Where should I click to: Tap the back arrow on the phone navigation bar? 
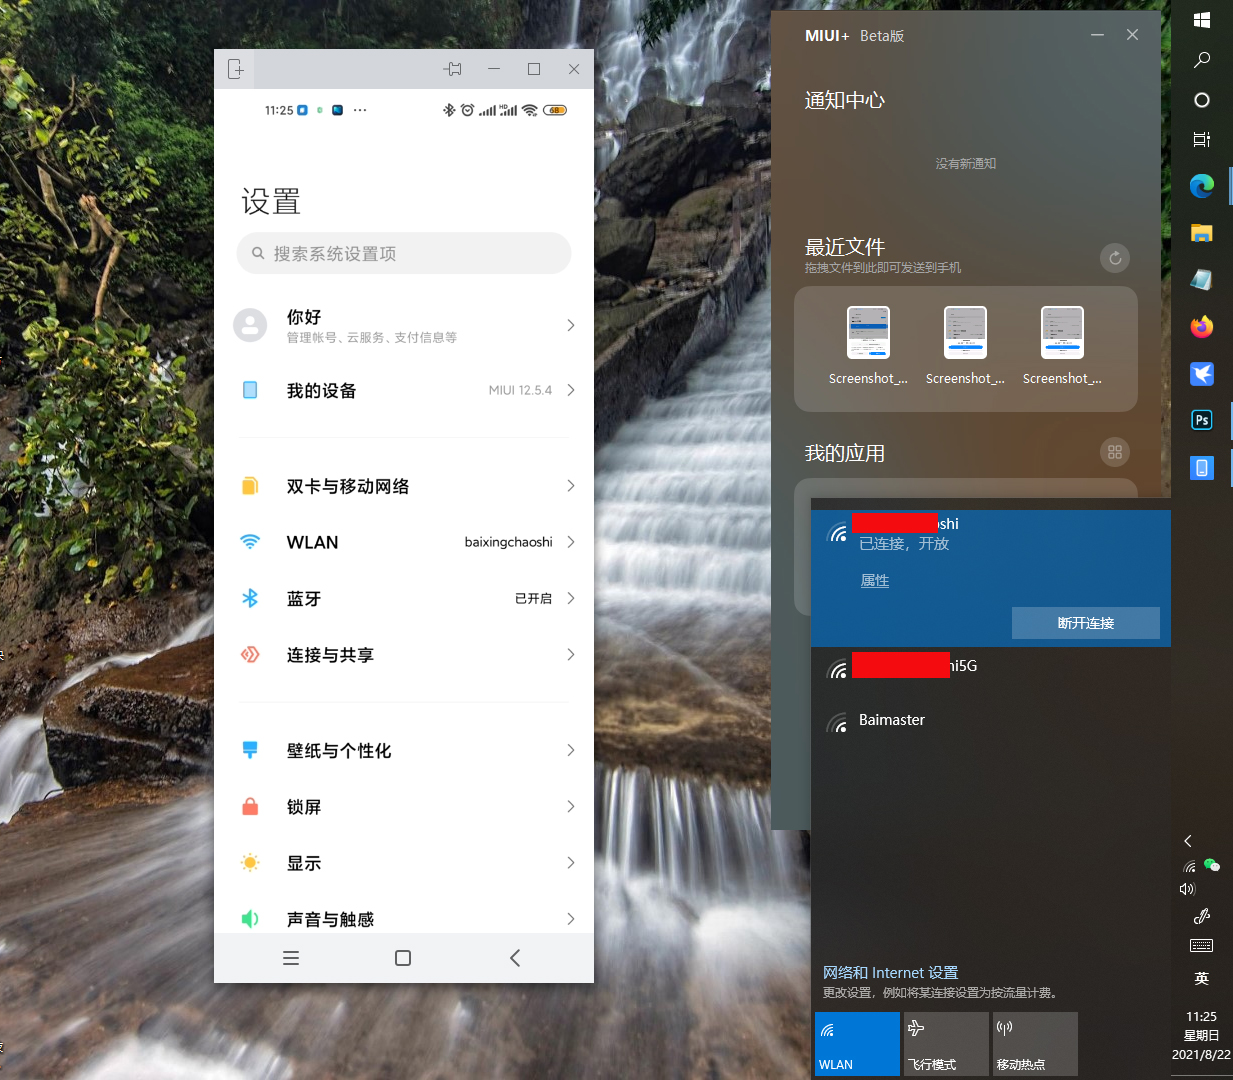(x=514, y=957)
